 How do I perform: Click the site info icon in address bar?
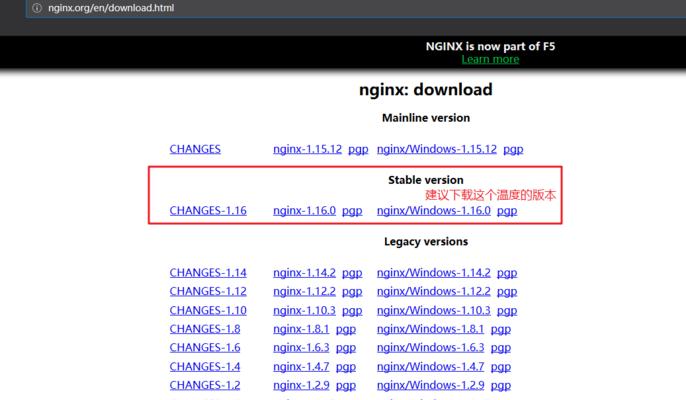37,8
